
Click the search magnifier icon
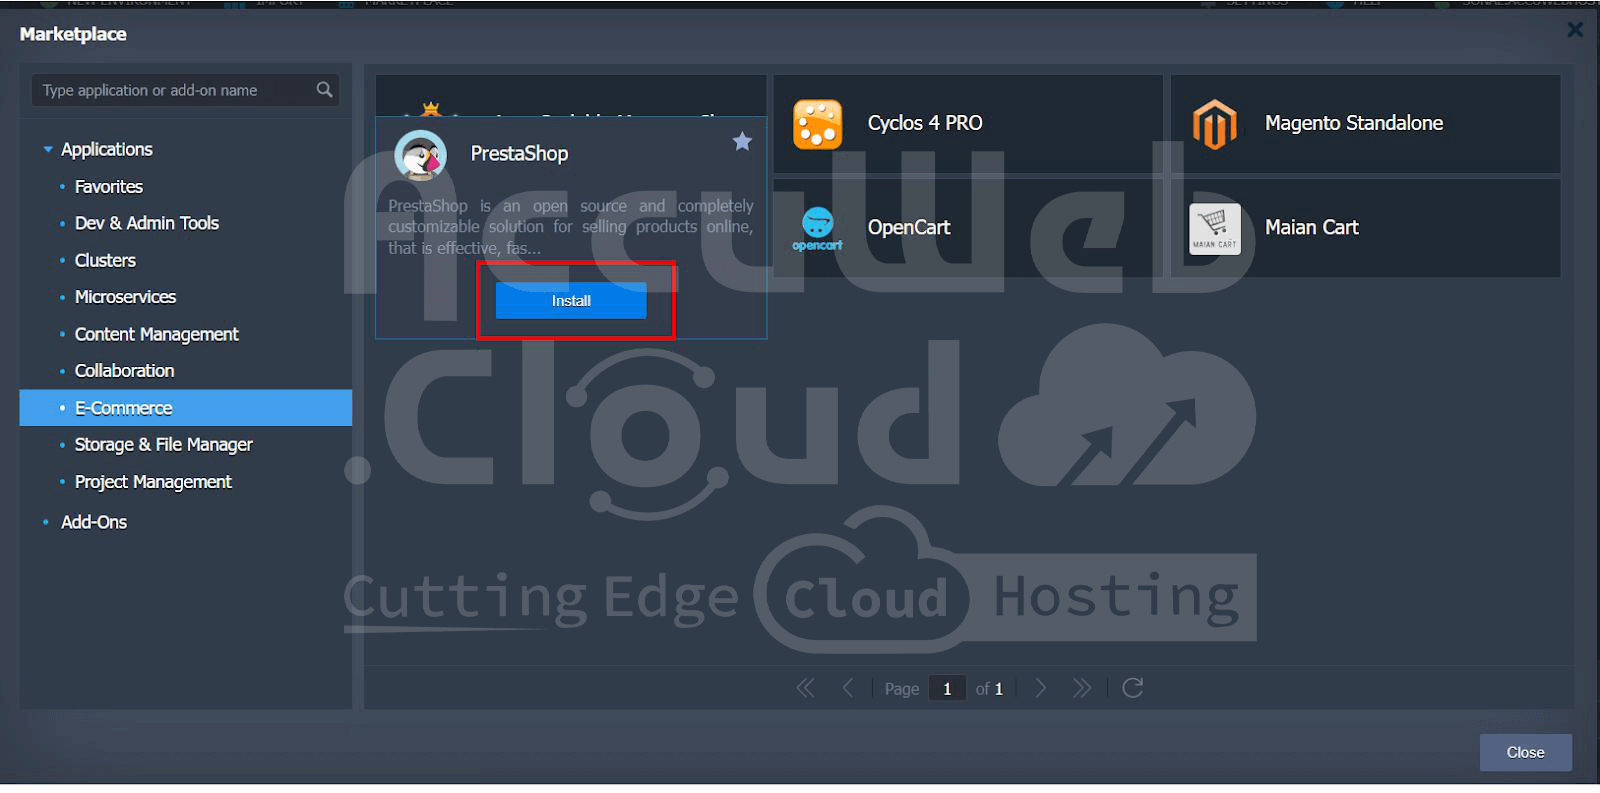(x=324, y=90)
